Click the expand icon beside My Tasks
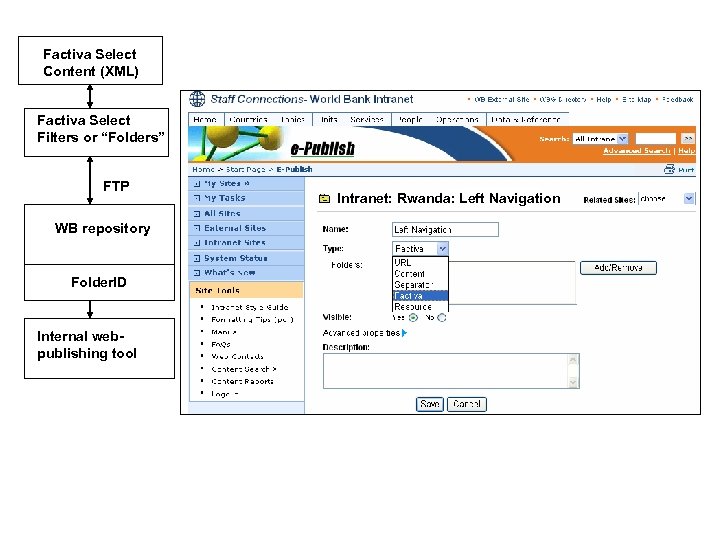 point(197,198)
